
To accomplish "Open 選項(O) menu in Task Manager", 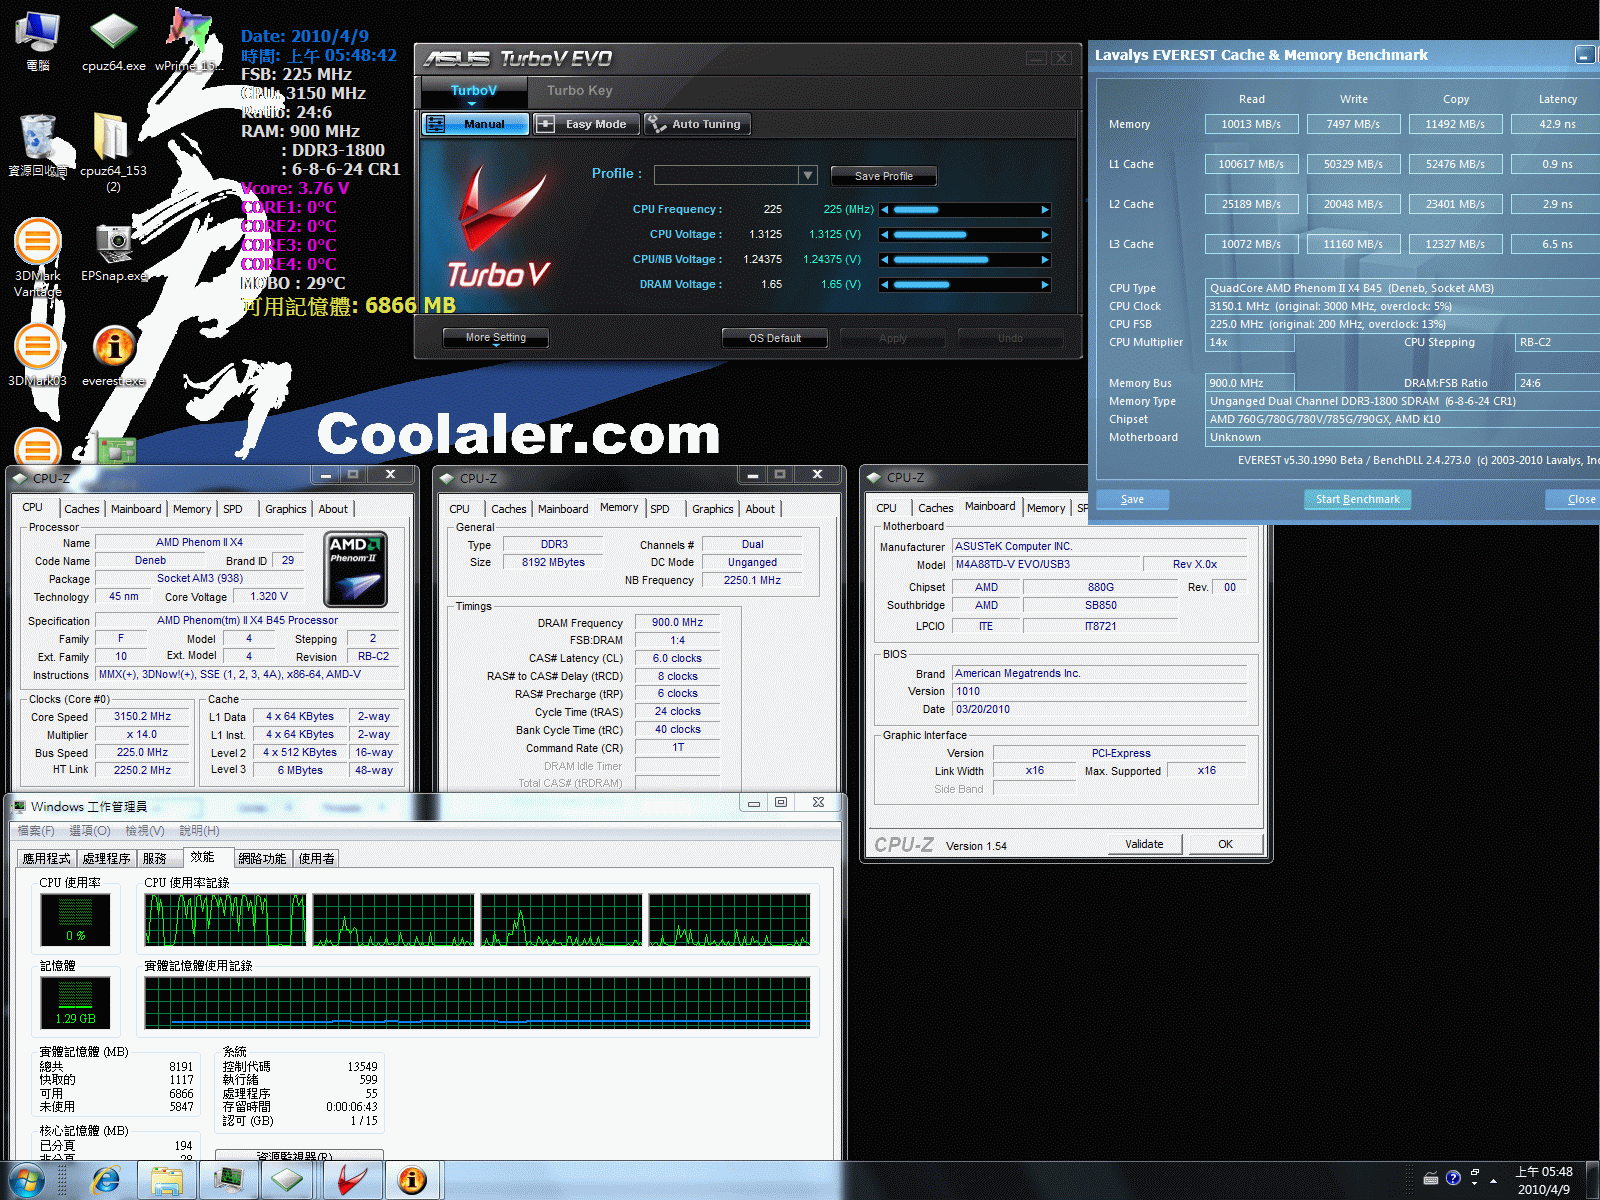I will [x=90, y=831].
